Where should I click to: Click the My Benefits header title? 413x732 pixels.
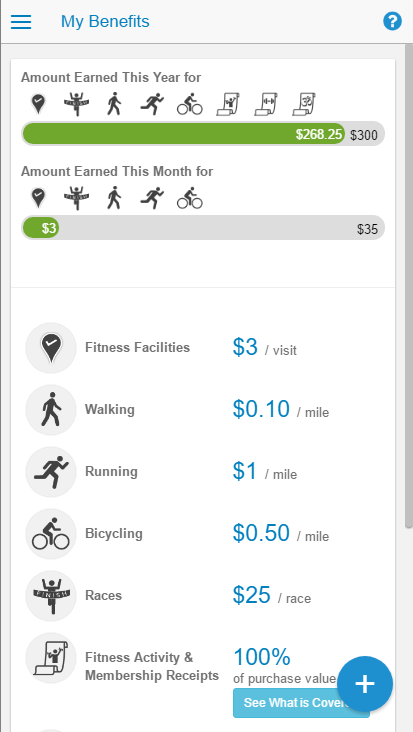coord(105,21)
